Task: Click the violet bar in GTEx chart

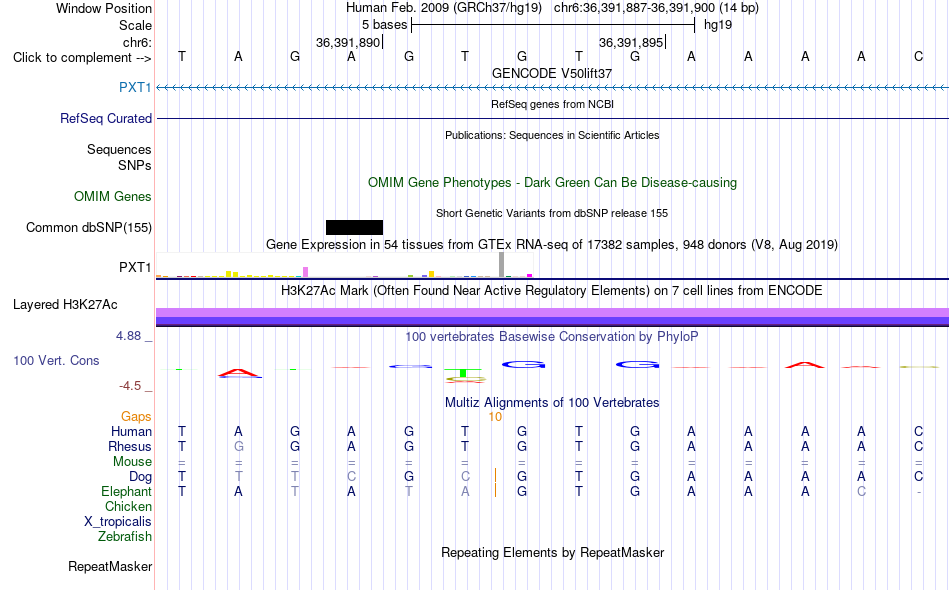Action: coord(305,272)
